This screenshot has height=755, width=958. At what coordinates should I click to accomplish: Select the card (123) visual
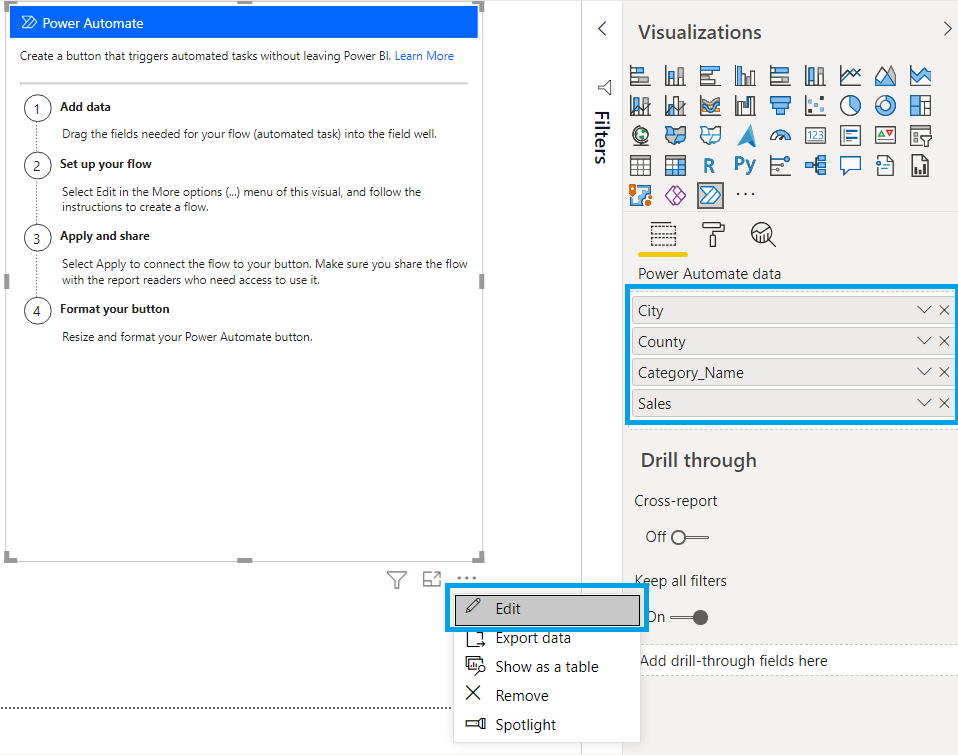pos(815,135)
